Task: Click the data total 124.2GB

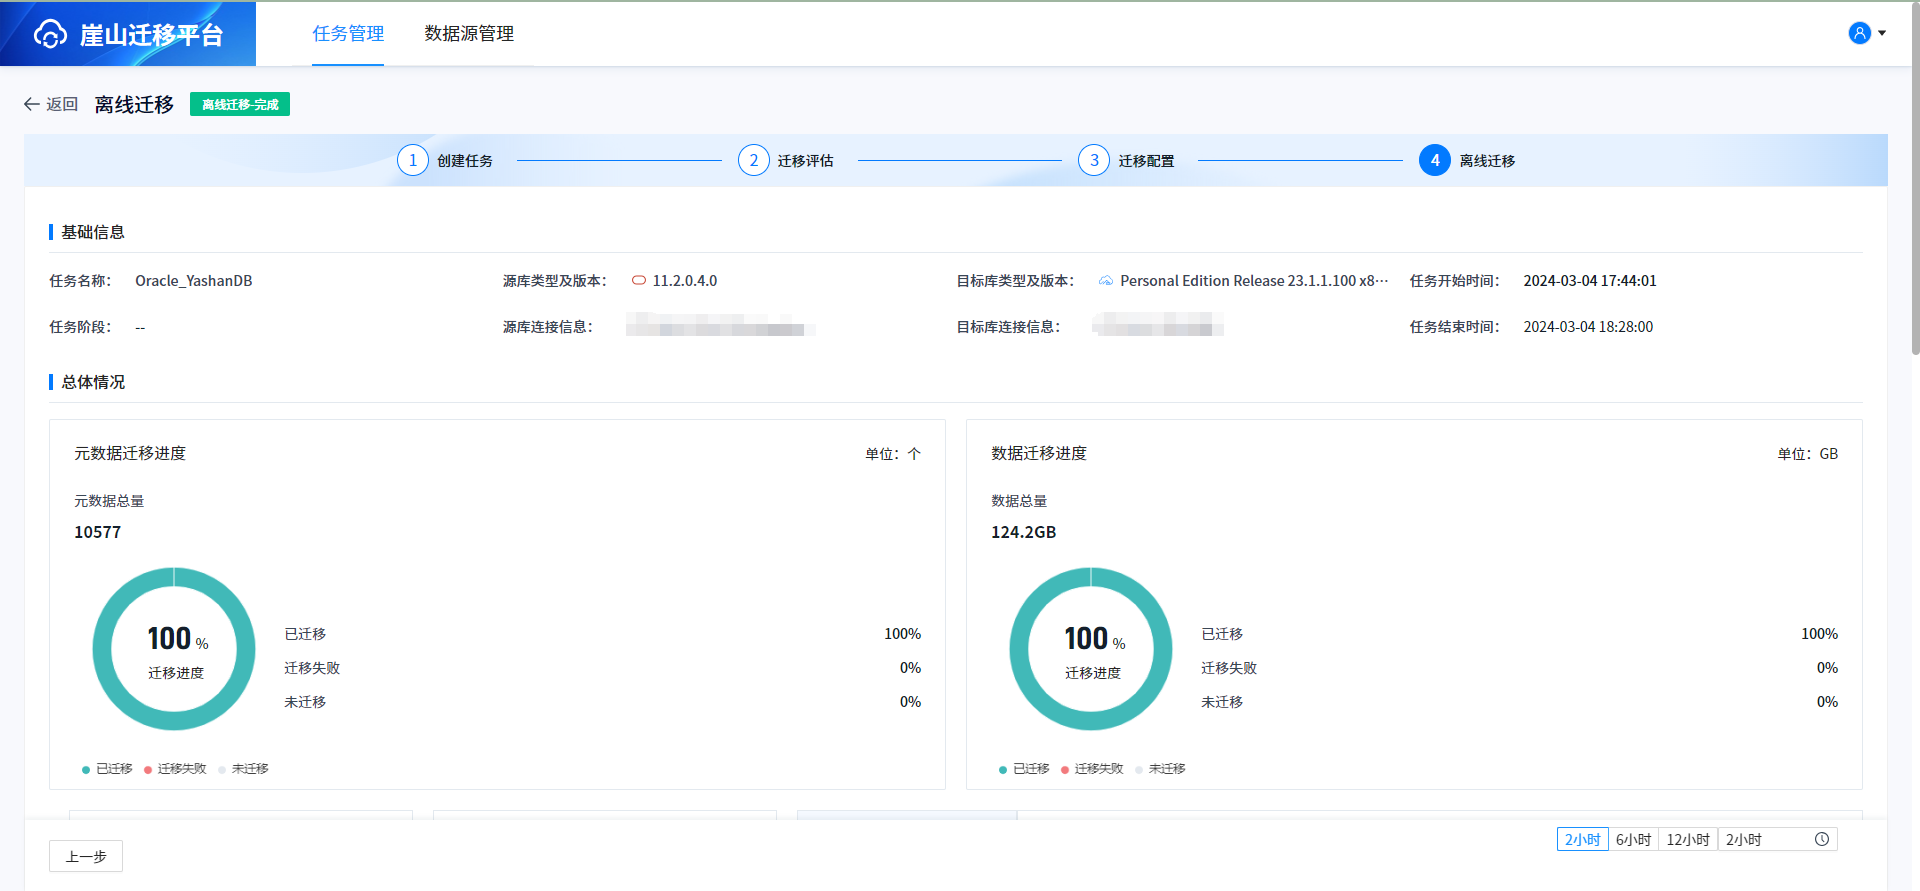Action: click(1023, 532)
